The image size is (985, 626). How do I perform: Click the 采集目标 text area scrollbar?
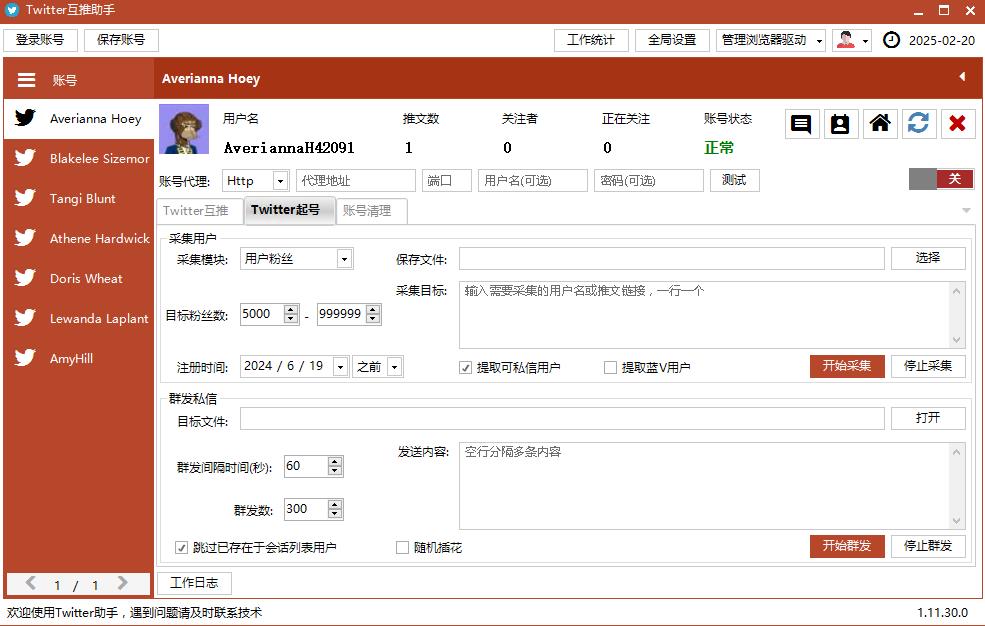pyautogui.click(x=957, y=315)
